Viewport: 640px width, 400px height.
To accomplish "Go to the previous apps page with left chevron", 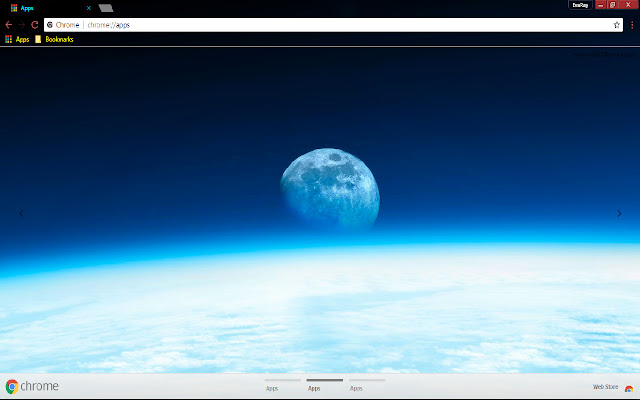I will coord(21,213).
